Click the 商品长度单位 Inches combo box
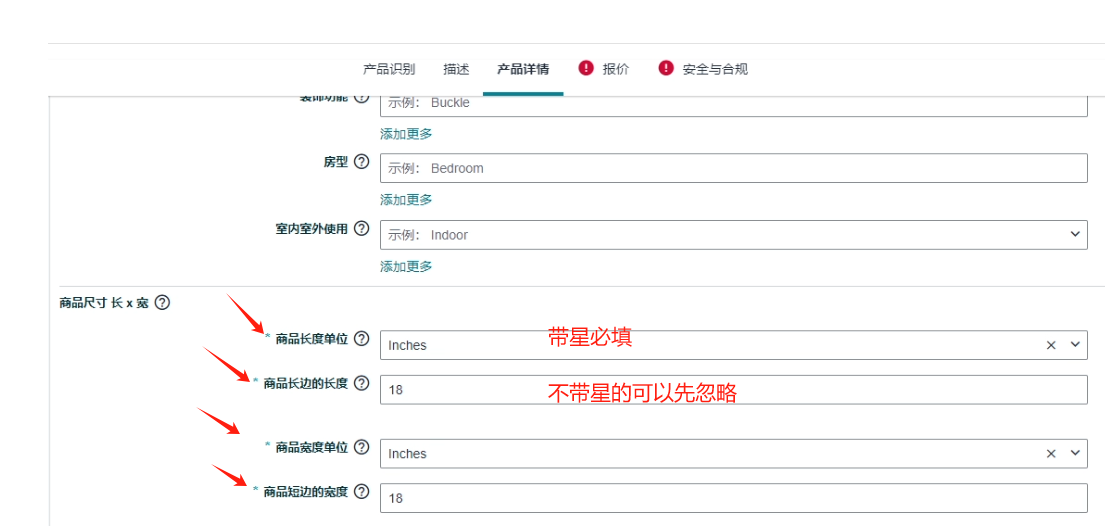The image size is (1111, 526). [733, 345]
